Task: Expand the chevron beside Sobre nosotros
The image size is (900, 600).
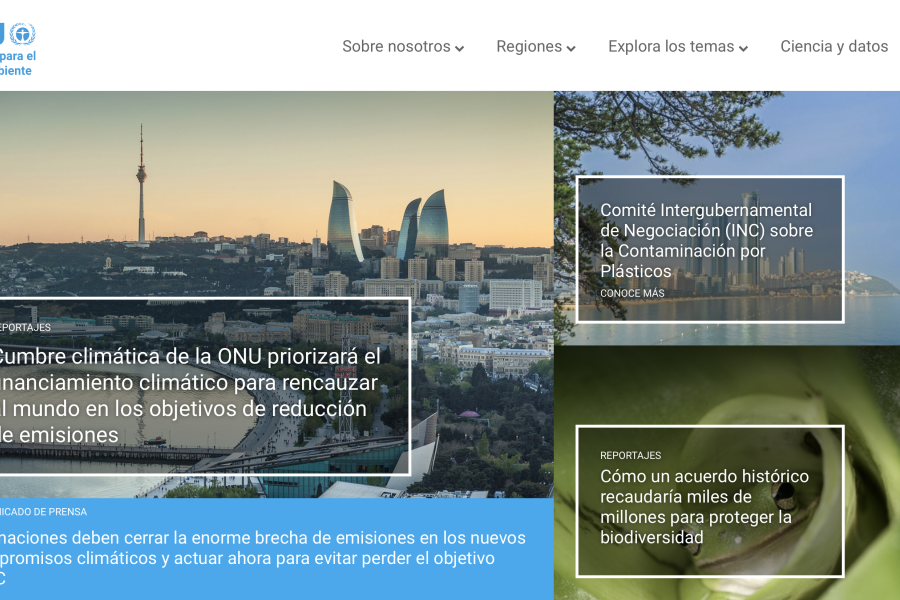Action: (x=460, y=48)
